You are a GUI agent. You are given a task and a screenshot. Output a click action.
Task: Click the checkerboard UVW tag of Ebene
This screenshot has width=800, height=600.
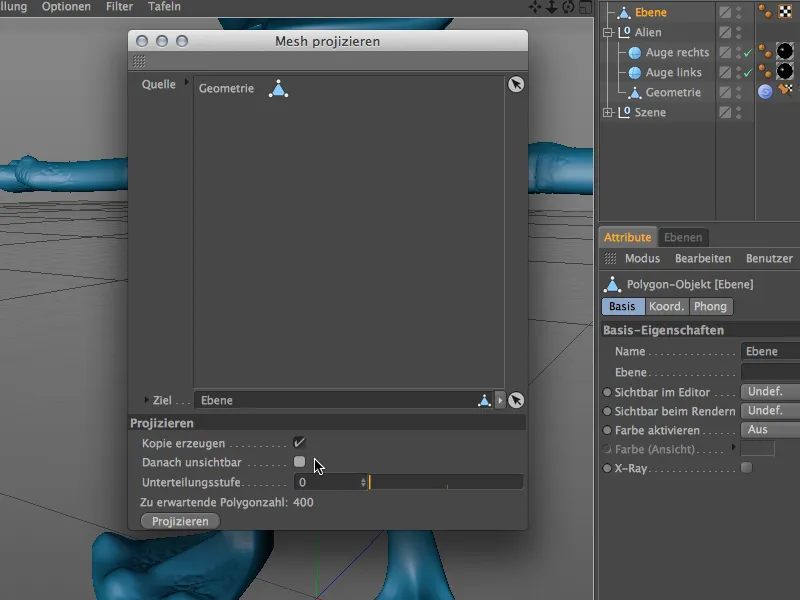[785, 11]
